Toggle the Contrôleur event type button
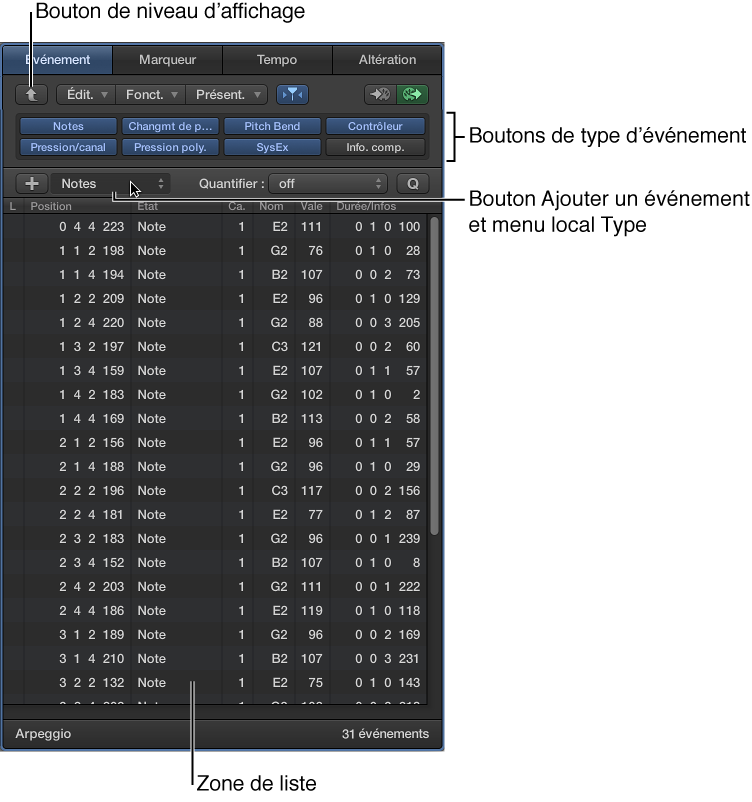Image resolution: width=752 pixels, height=802 pixels. pyautogui.click(x=375, y=126)
